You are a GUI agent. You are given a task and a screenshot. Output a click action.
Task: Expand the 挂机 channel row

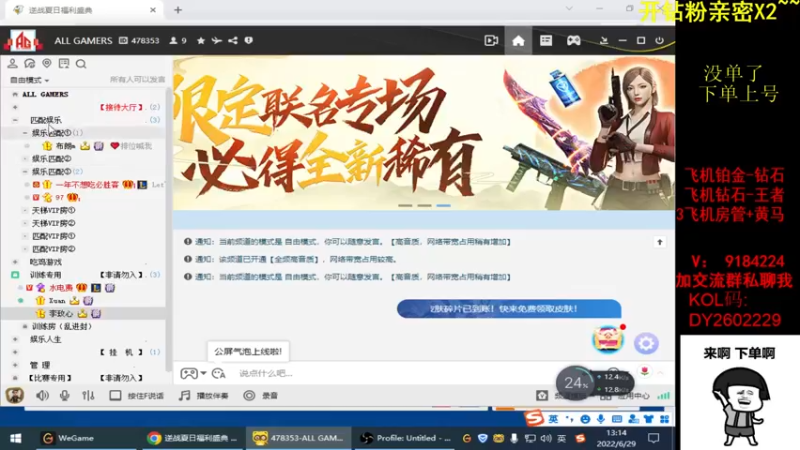[15, 352]
